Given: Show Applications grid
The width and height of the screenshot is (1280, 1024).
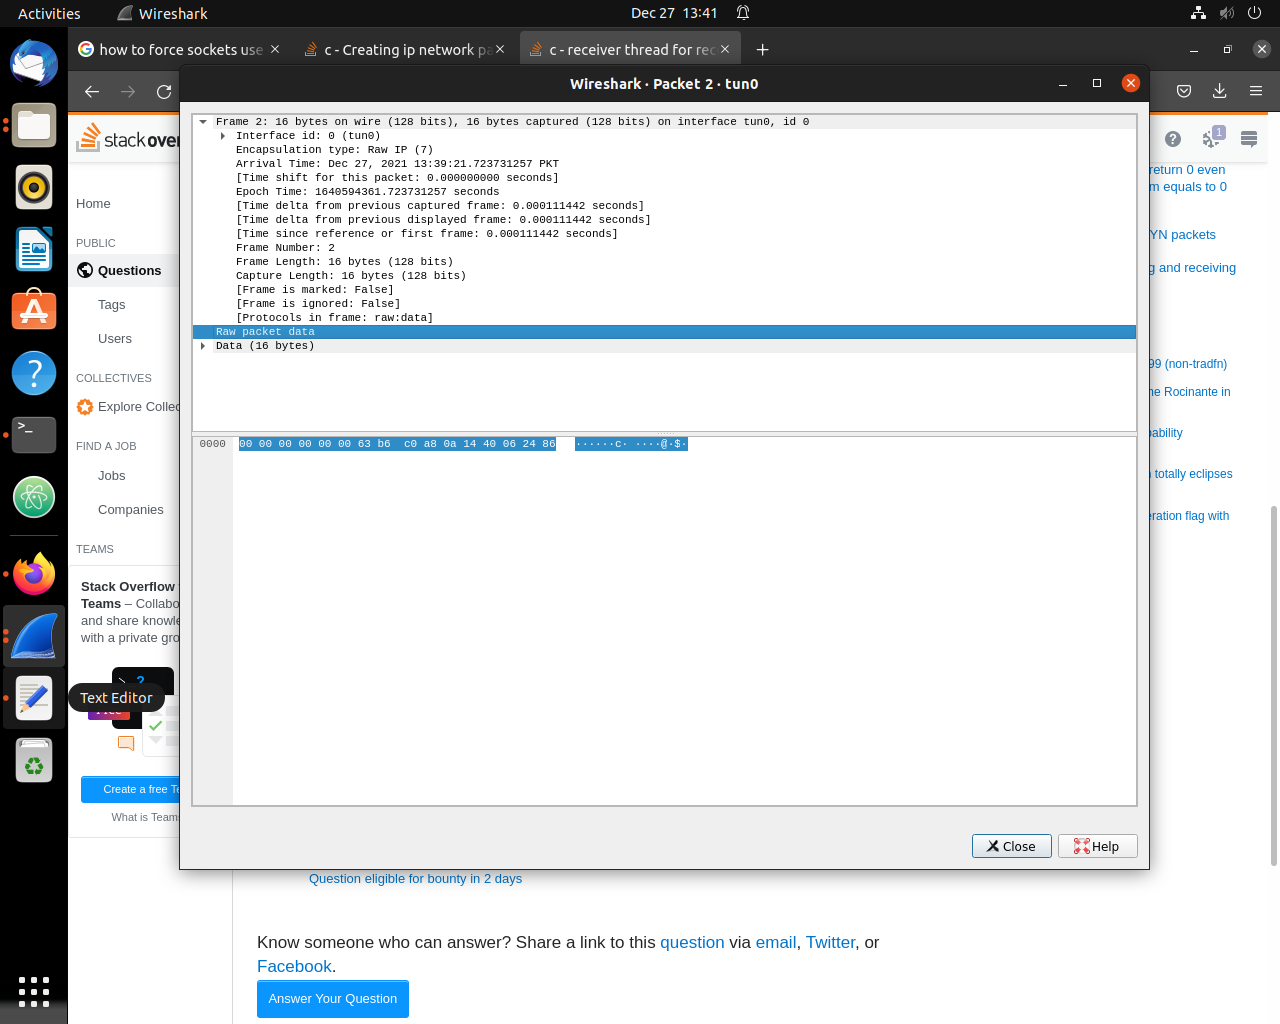Looking at the screenshot, I should point(34,991).
